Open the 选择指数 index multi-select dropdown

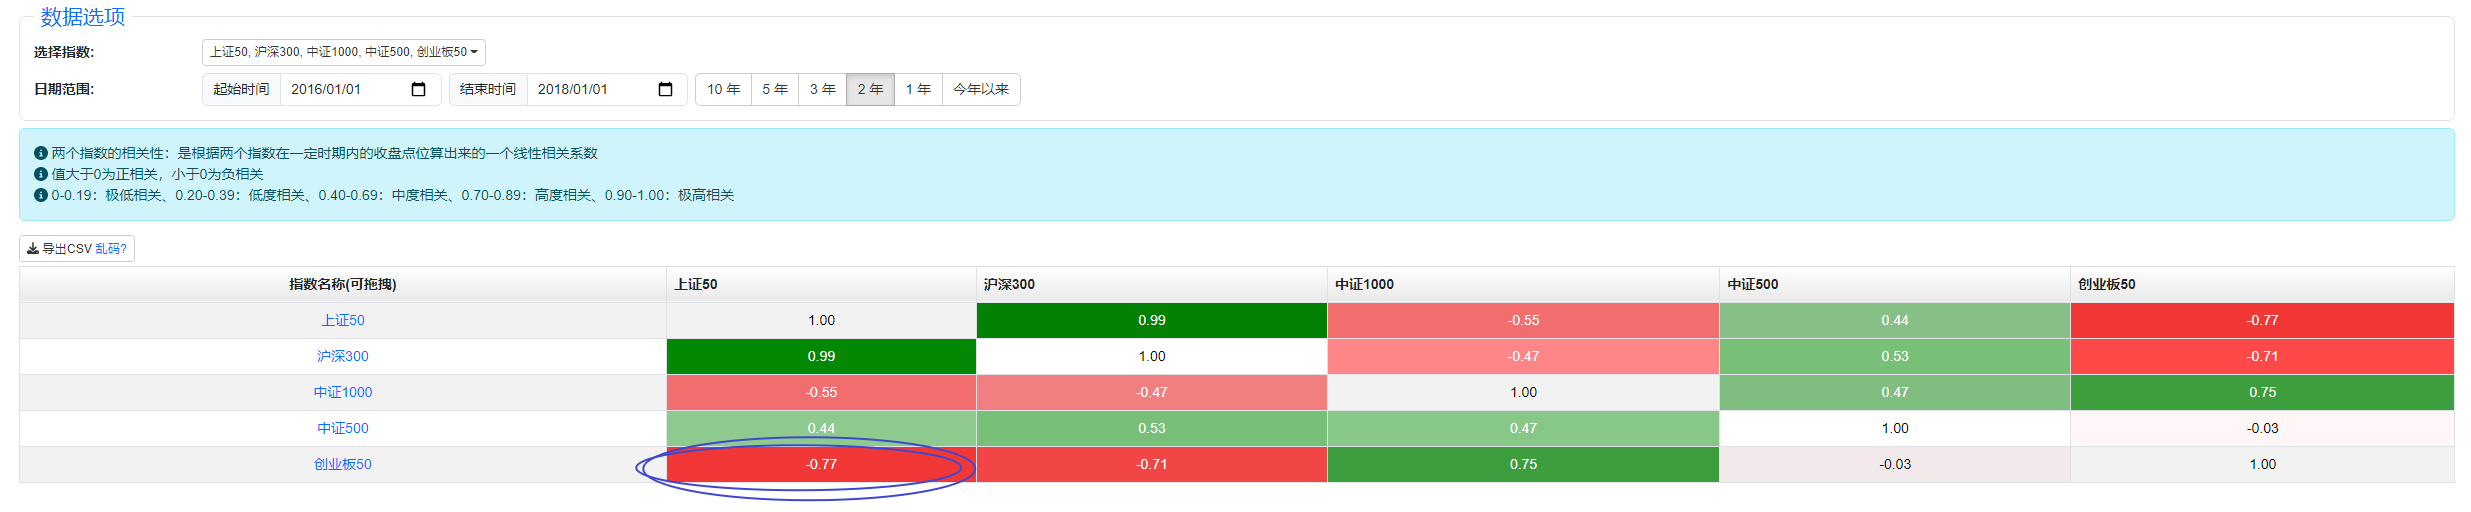pyautogui.click(x=343, y=52)
